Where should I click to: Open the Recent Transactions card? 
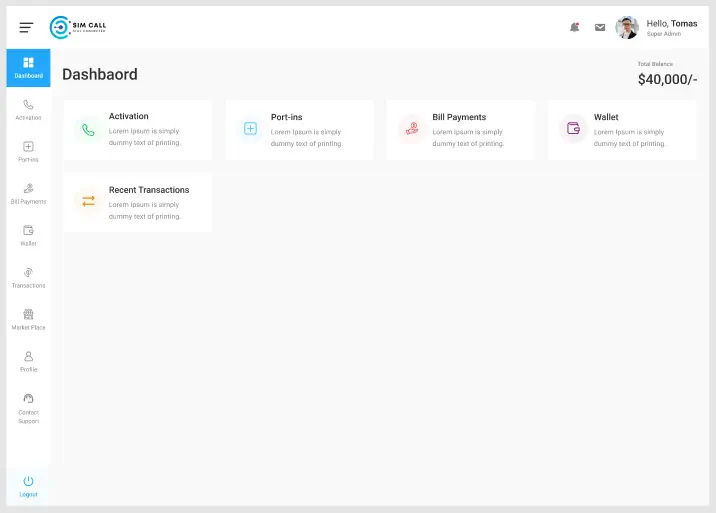[138, 202]
